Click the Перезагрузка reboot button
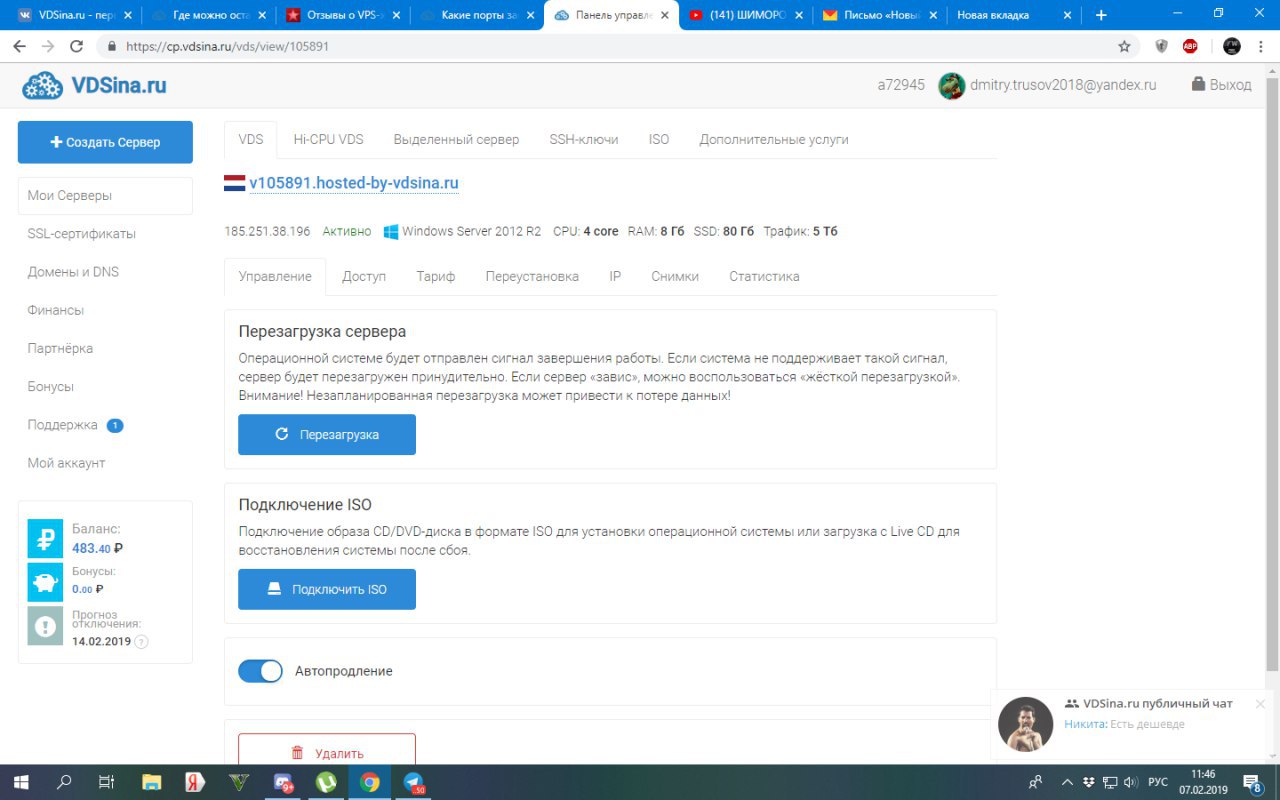Image resolution: width=1280 pixels, height=800 pixels. point(327,435)
